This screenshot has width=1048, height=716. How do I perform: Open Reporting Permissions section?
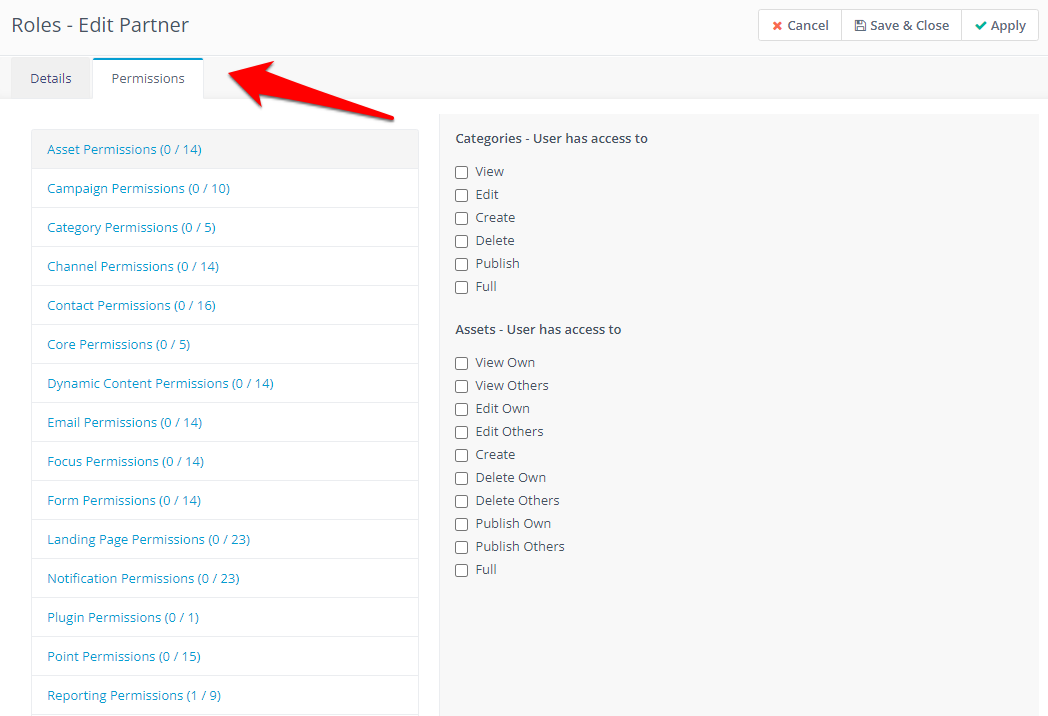(133, 696)
